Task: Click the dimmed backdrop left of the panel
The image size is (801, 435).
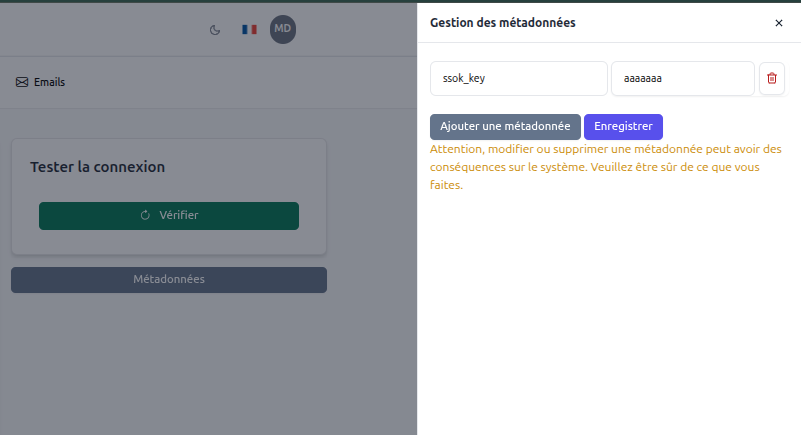Action: click(200, 370)
